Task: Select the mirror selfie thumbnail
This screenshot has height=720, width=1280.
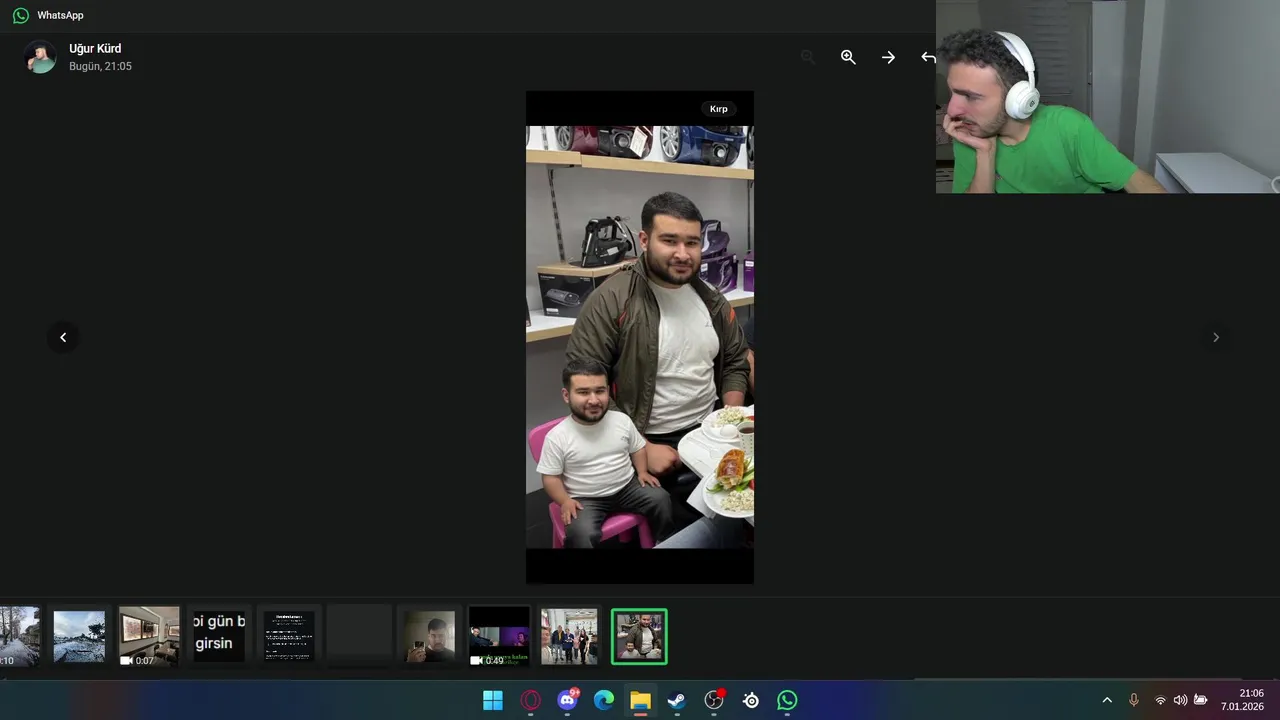Action: 429,636
